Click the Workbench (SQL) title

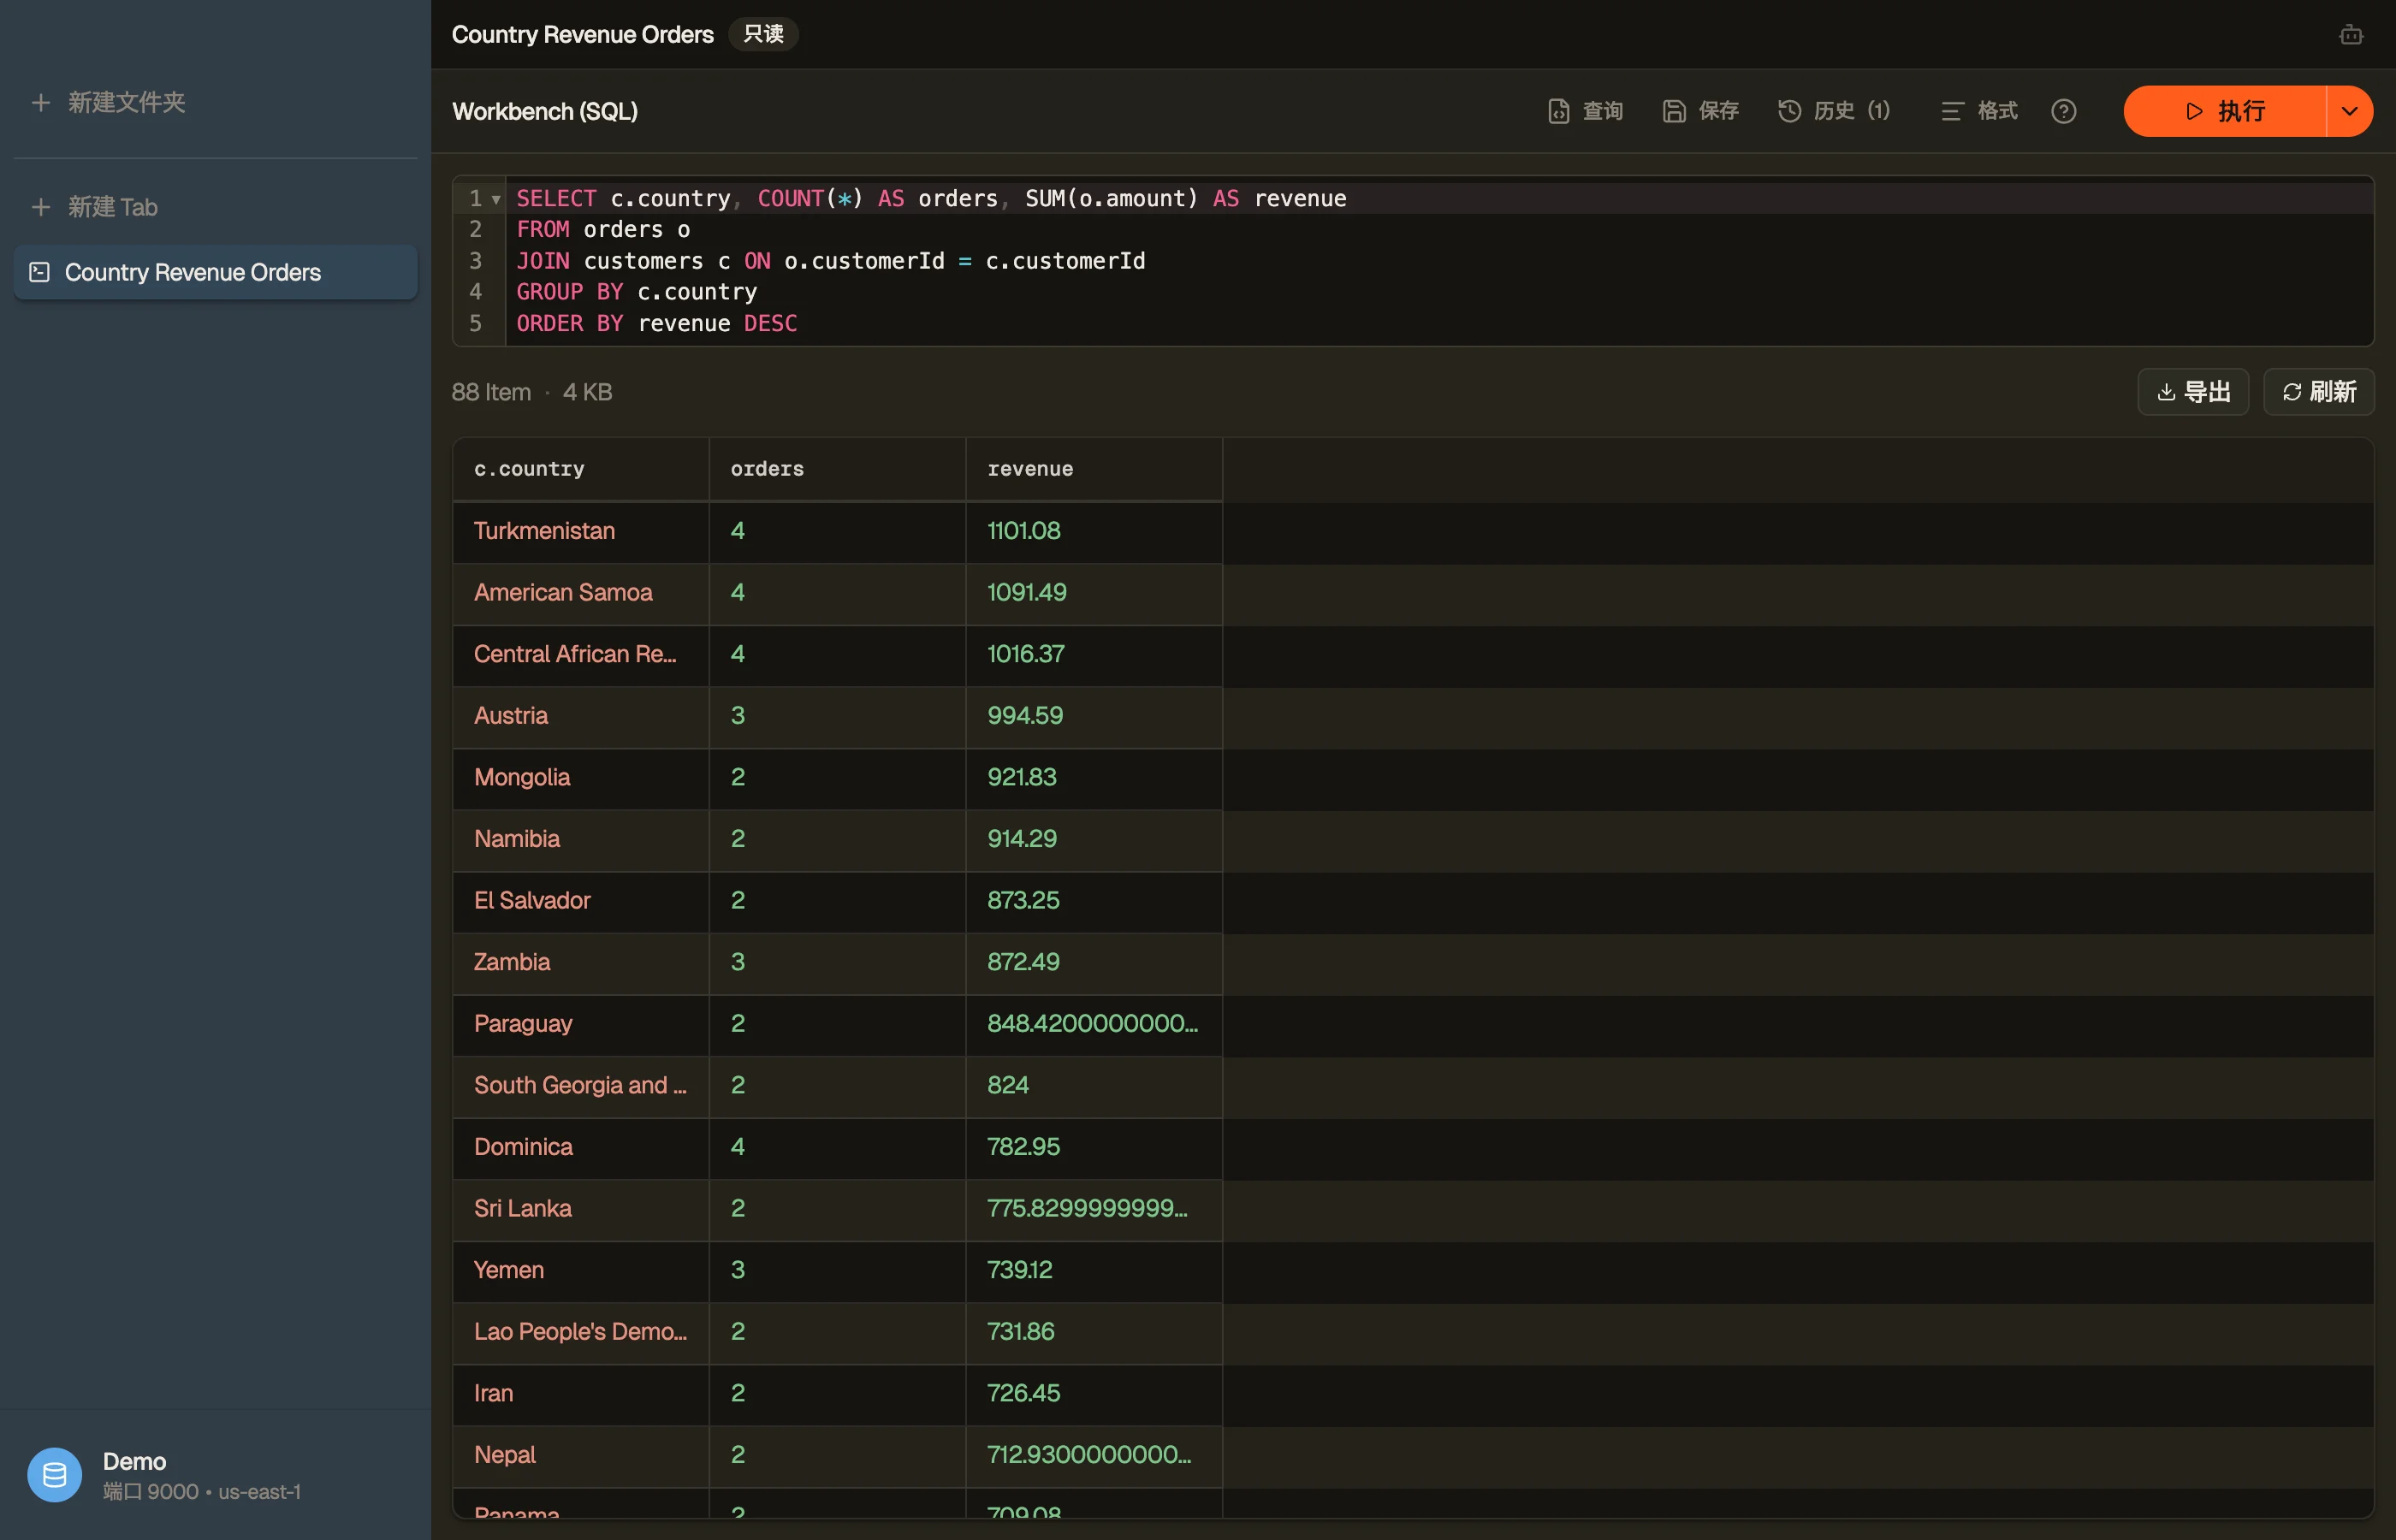point(545,111)
